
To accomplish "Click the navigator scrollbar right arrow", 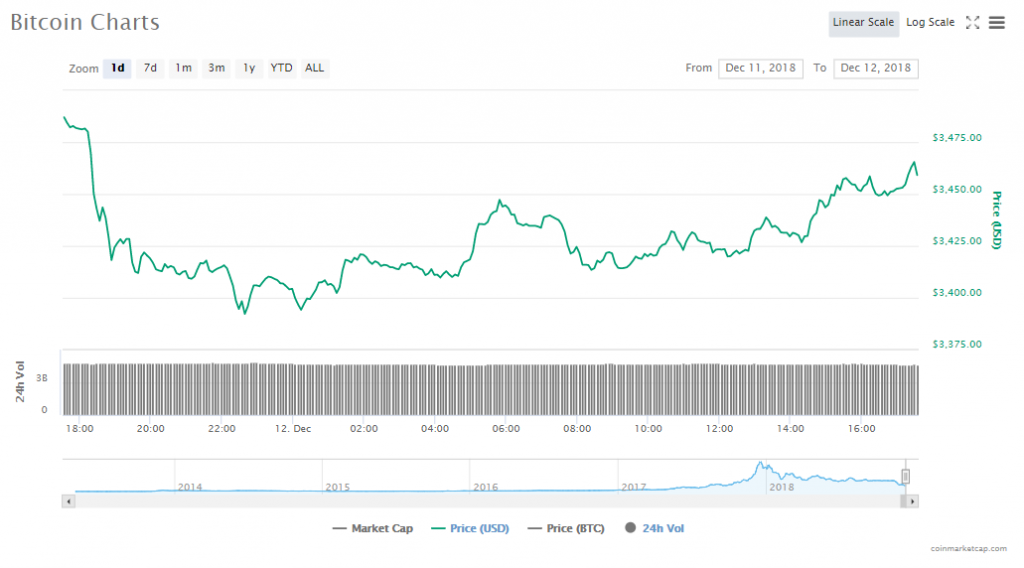I will 913,499.
